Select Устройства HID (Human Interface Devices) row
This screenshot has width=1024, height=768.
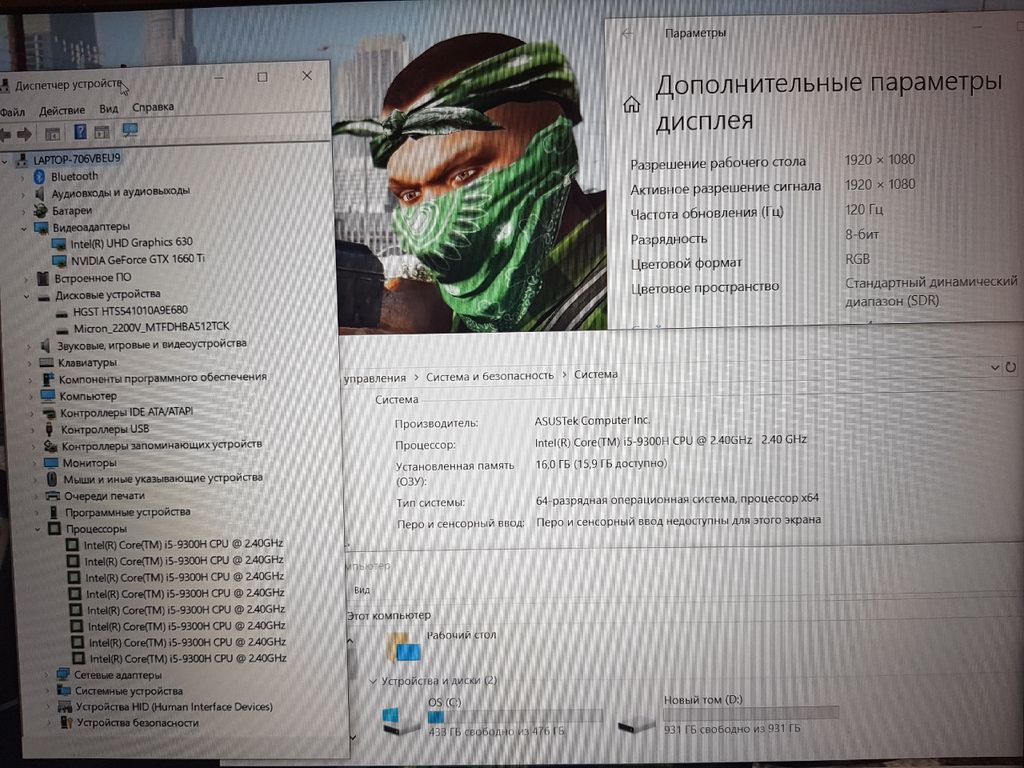click(174, 707)
